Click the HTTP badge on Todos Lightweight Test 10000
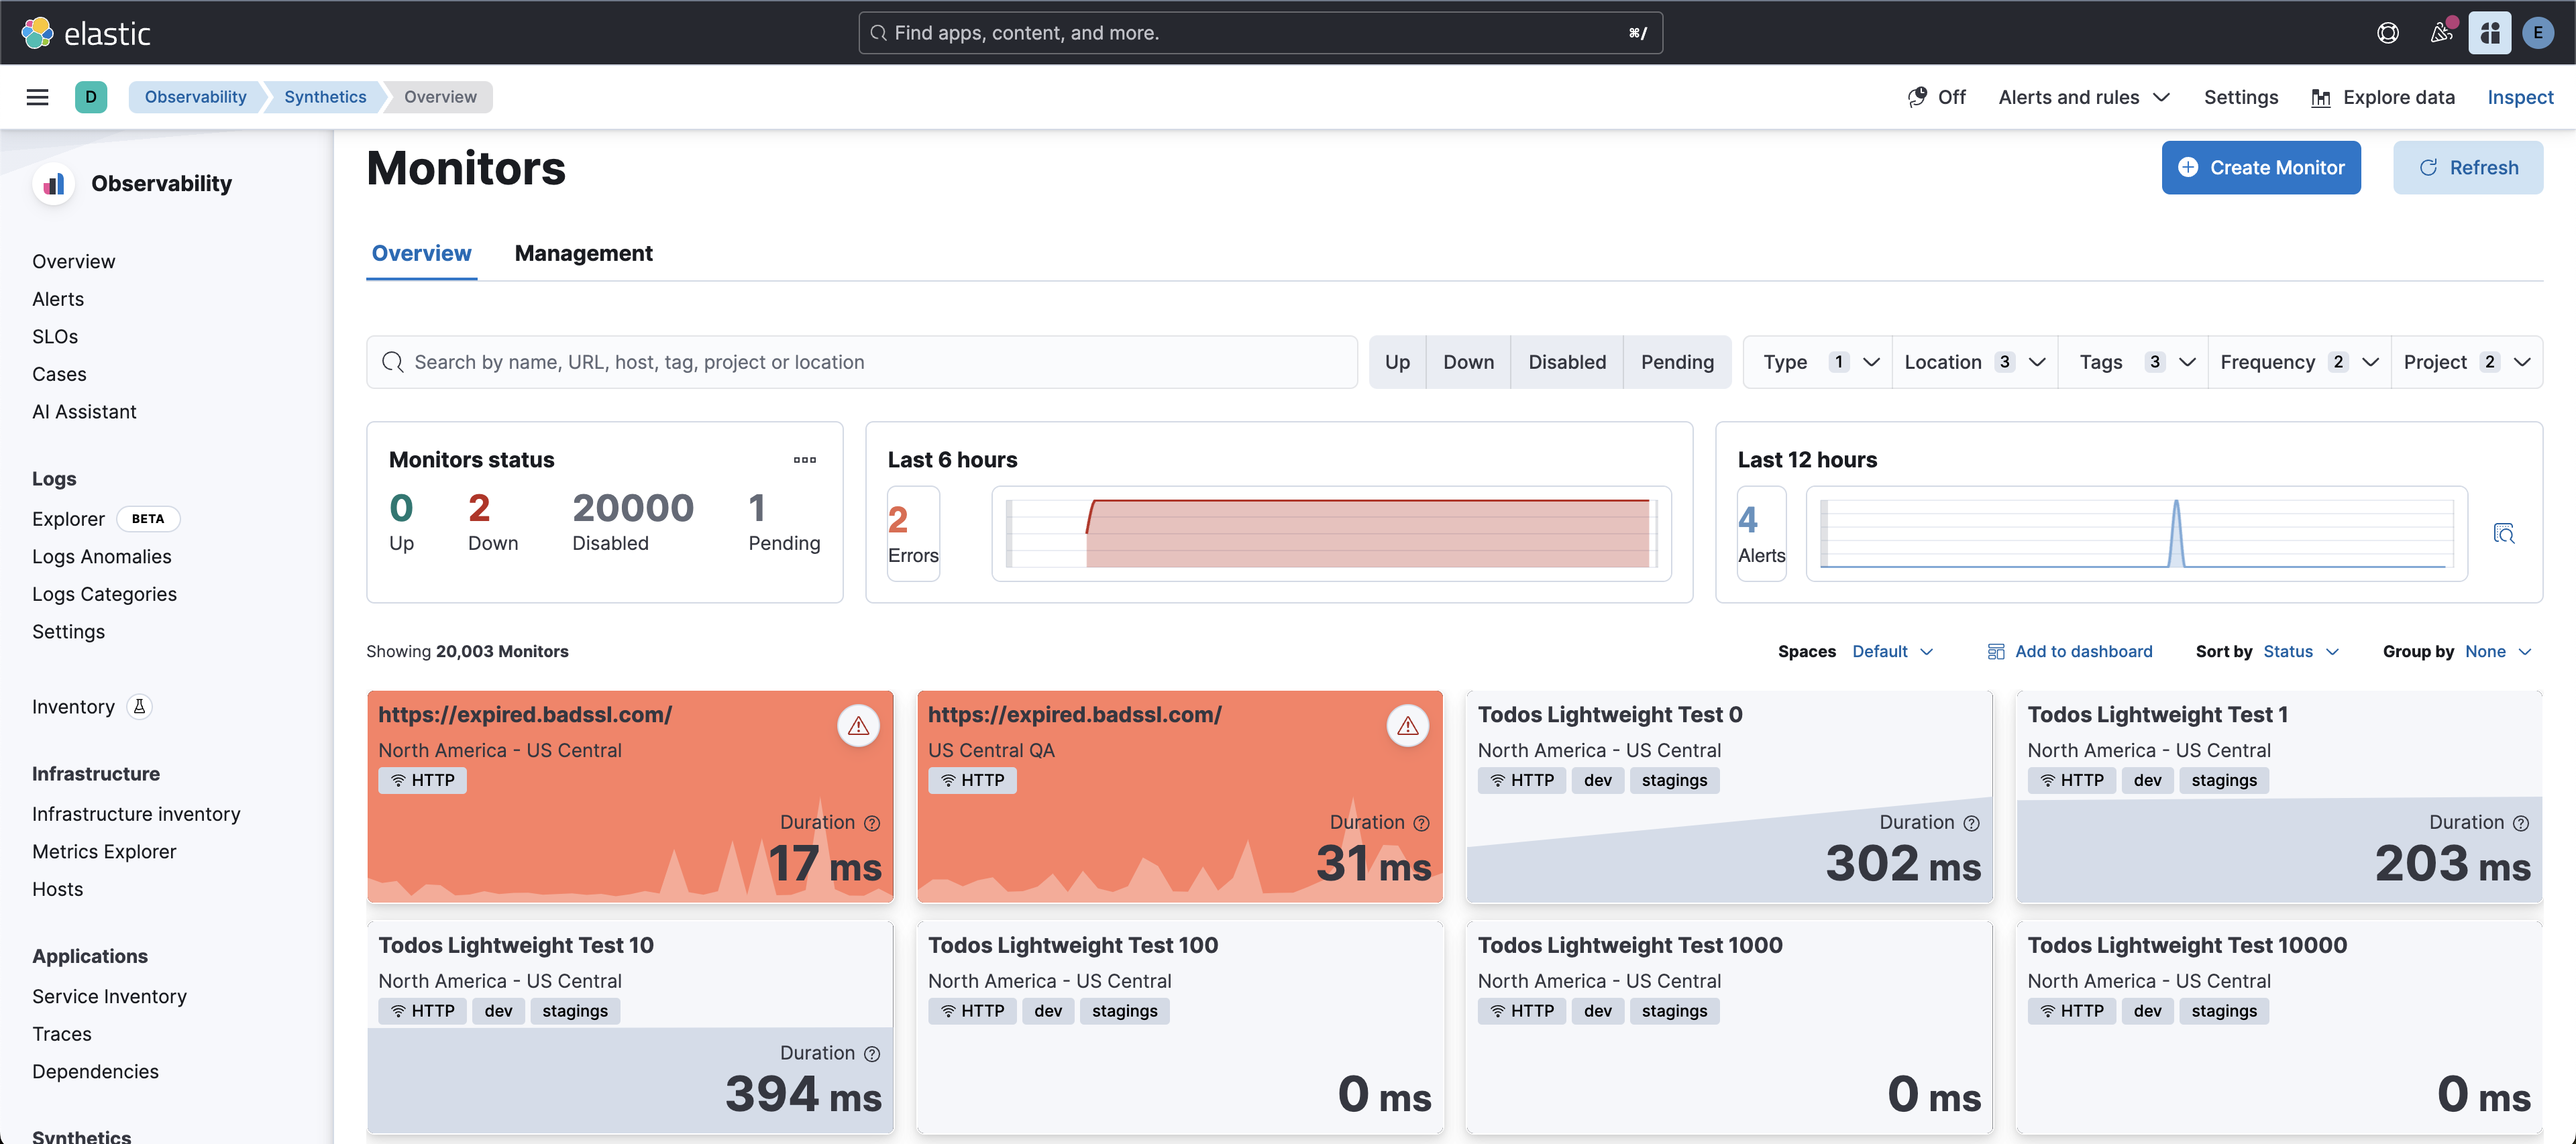 click(2071, 1011)
